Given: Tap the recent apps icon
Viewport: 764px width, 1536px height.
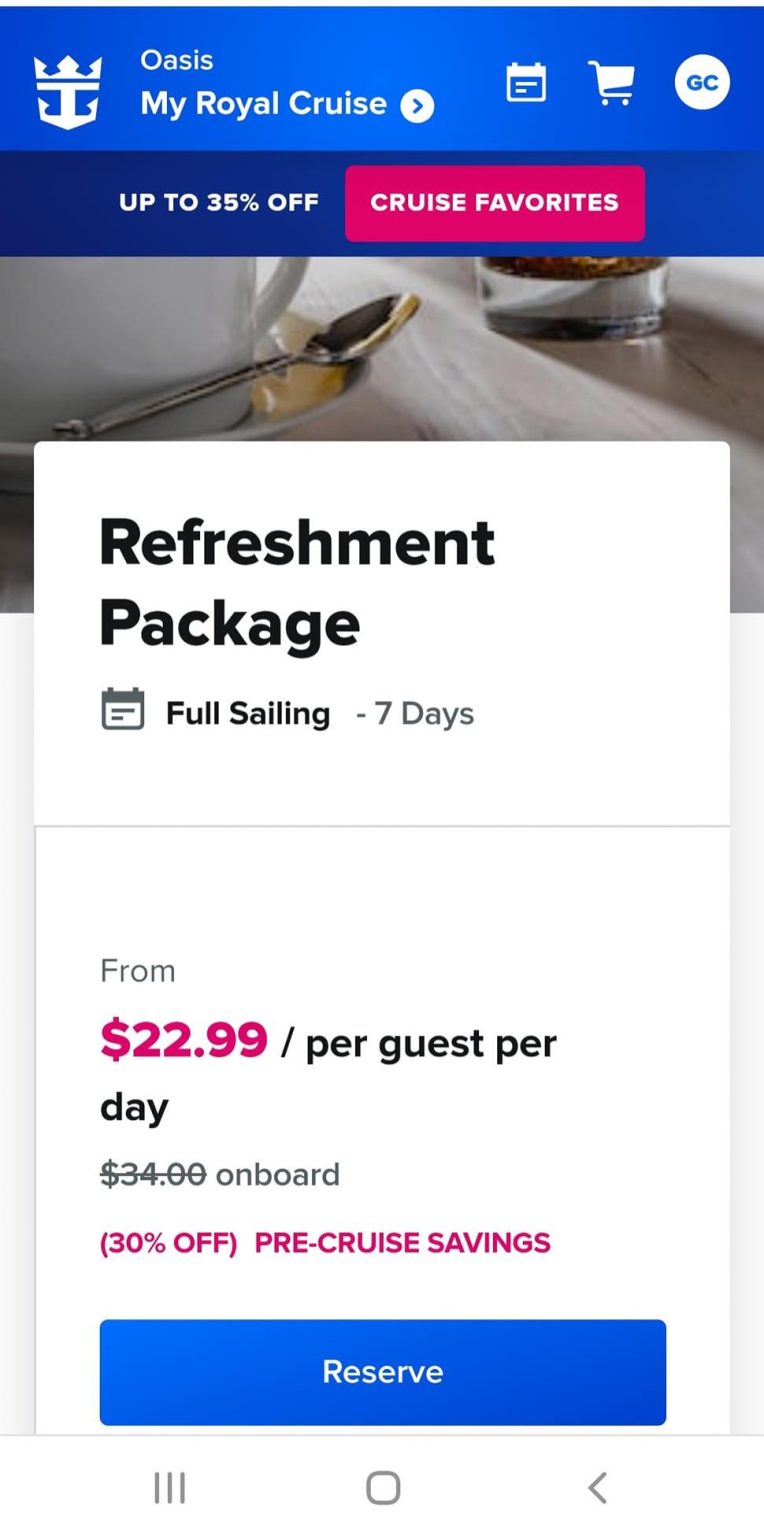Looking at the screenshot, I should pyautogui.click(x=170, y=1487).
